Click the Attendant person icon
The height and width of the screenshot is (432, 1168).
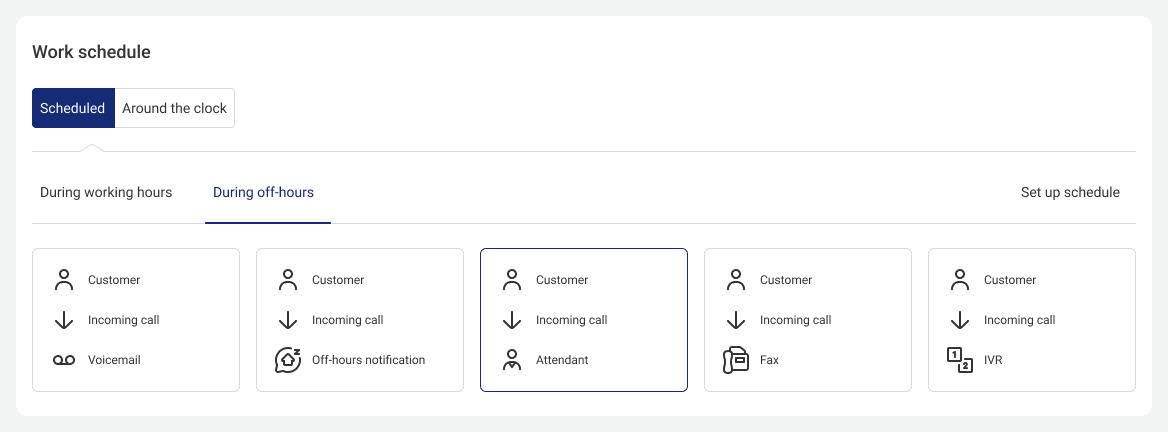(512, 360)
